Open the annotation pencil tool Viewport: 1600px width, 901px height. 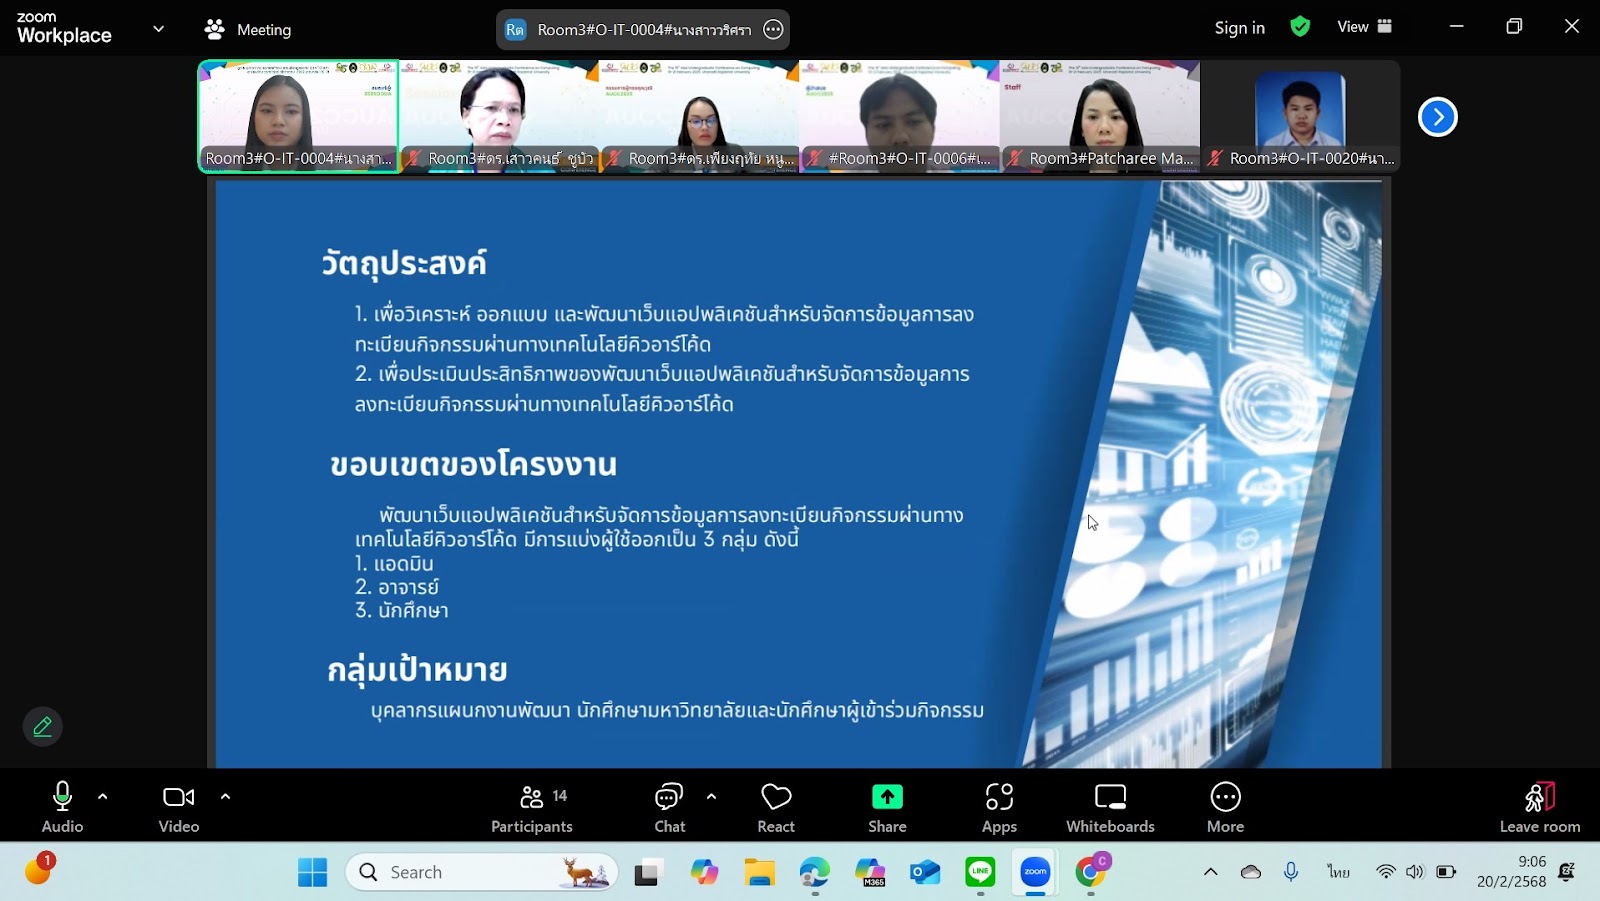click(x=43, y=727)
